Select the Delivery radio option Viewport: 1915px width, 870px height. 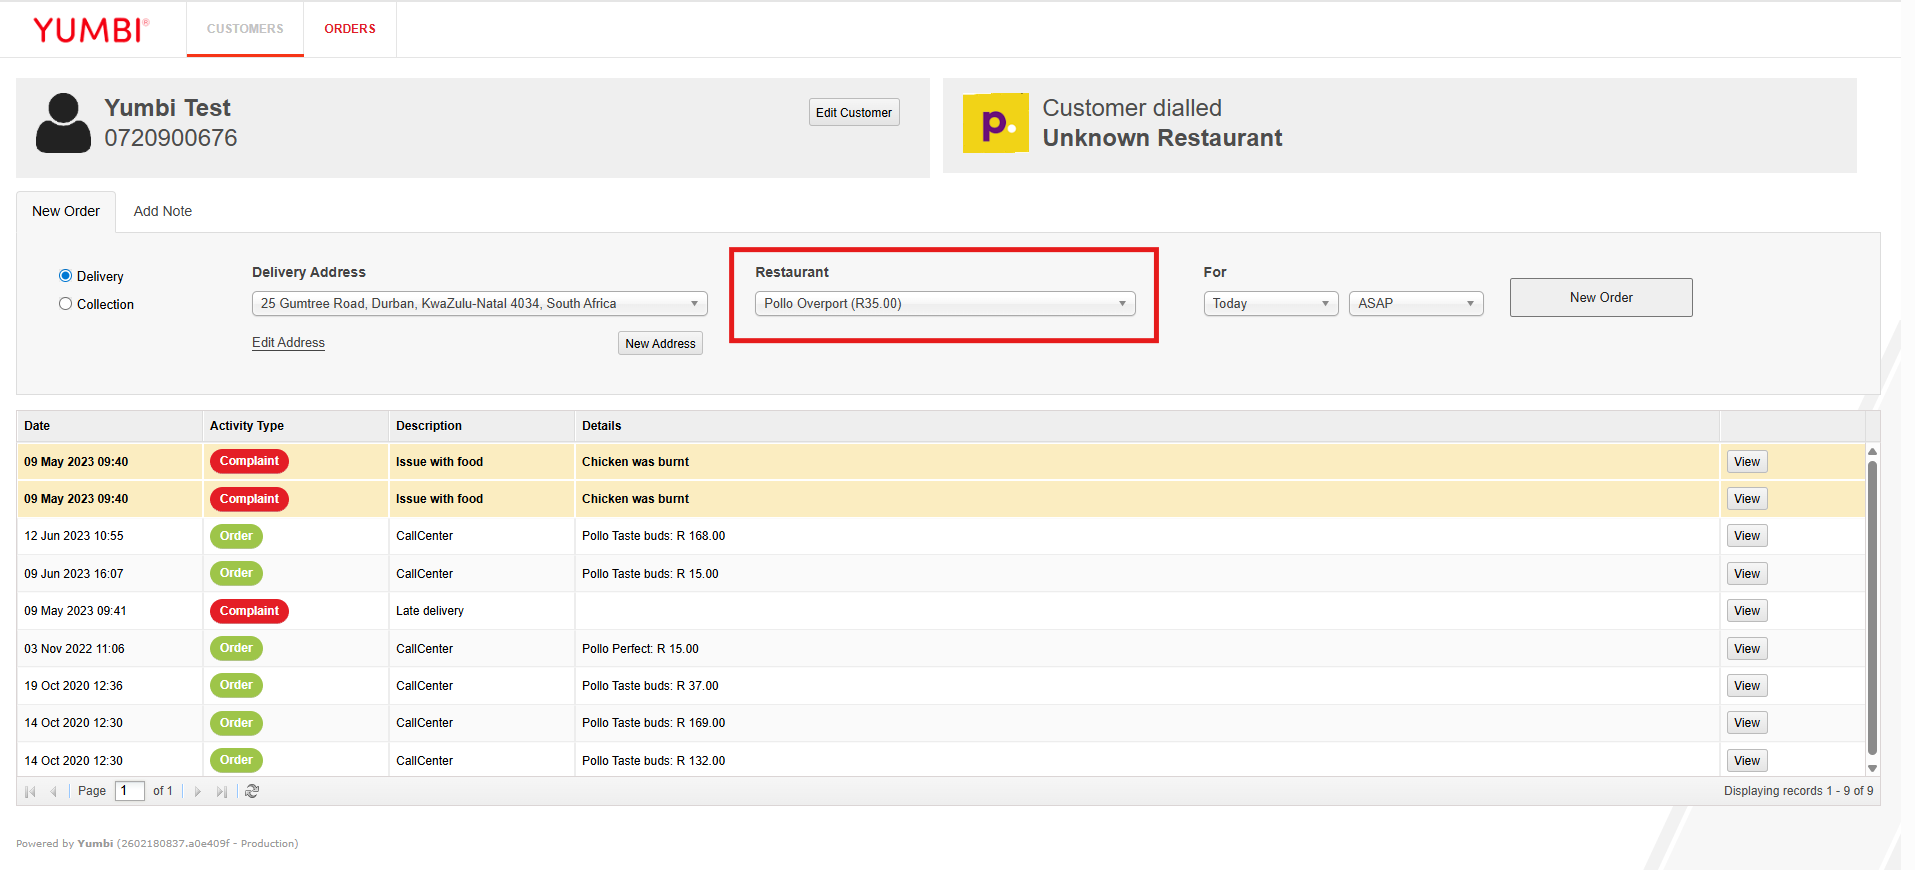coord(66,276)
